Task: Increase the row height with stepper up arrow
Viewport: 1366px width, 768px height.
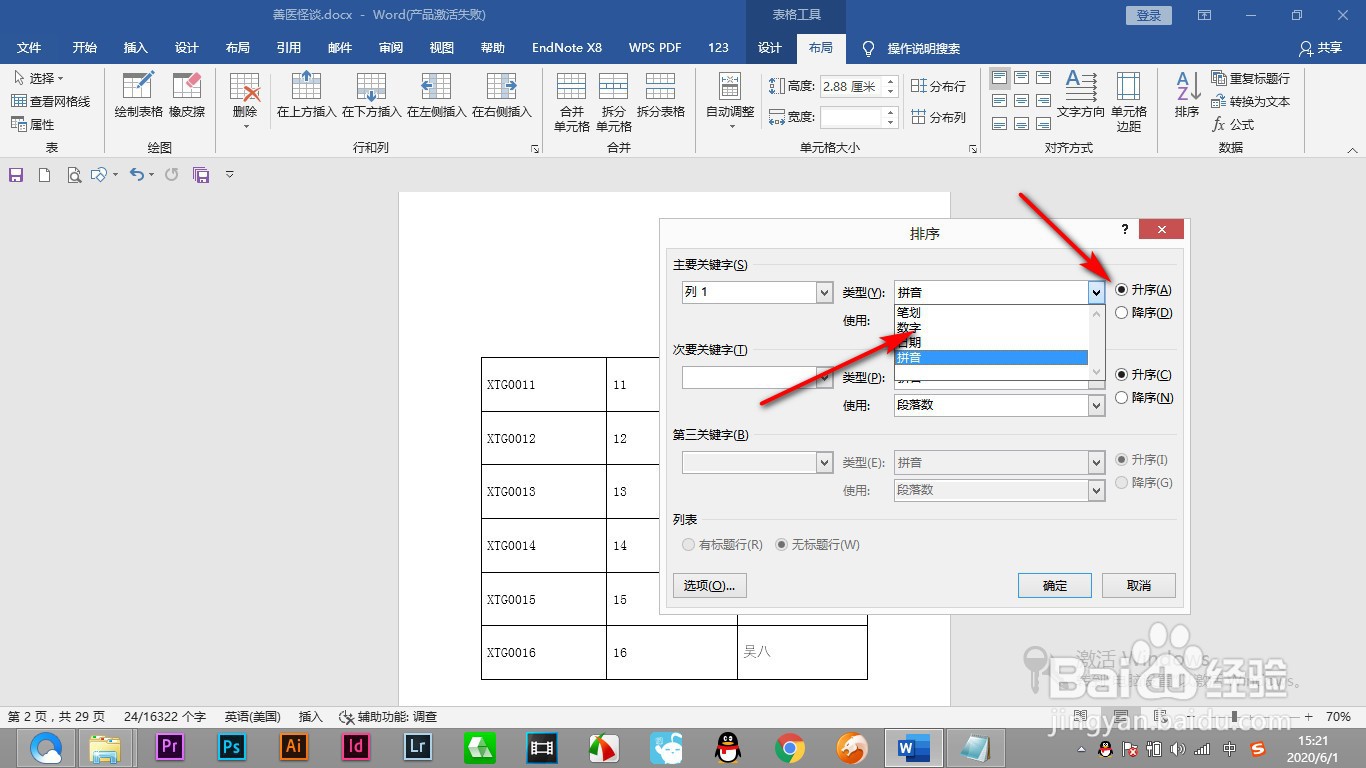Action: (891, 82)
